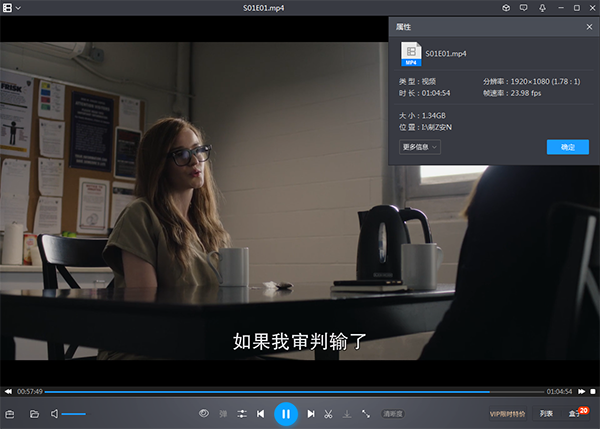
Task: Confirm with the 确定 button
Action: 567,147
